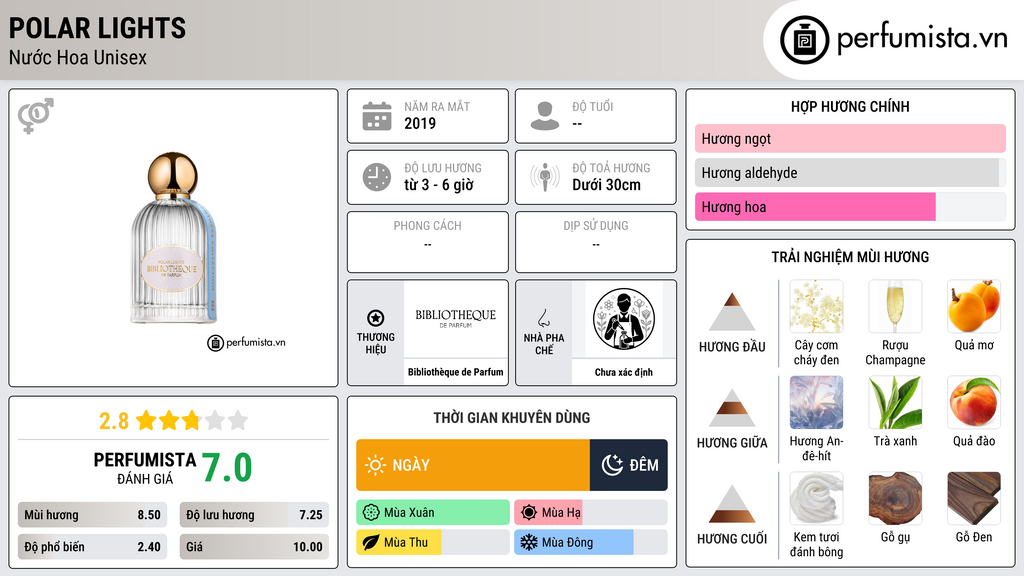Click the Hương aldehyde accord bar
The image size is (1024, 576).
(x=850, y=172)
